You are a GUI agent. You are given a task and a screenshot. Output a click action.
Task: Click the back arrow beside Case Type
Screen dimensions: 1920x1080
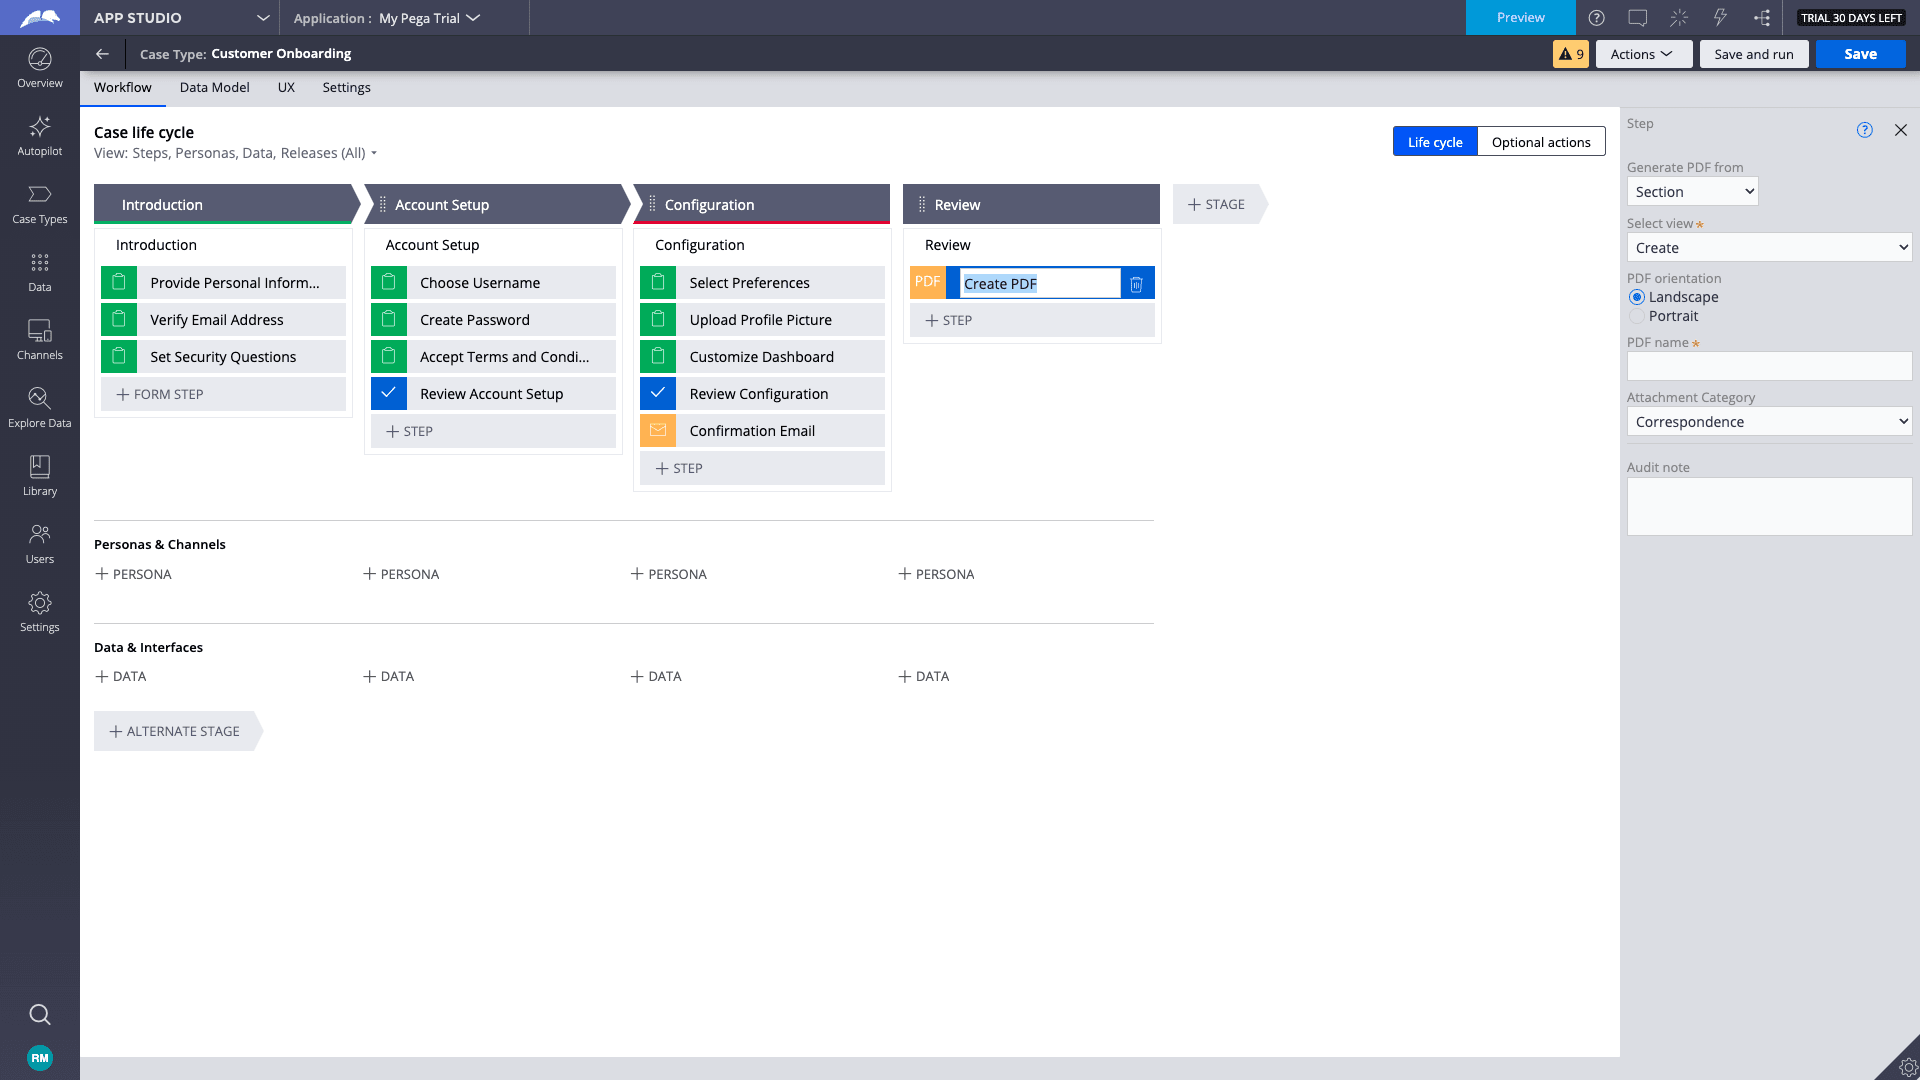coord(102,54)
